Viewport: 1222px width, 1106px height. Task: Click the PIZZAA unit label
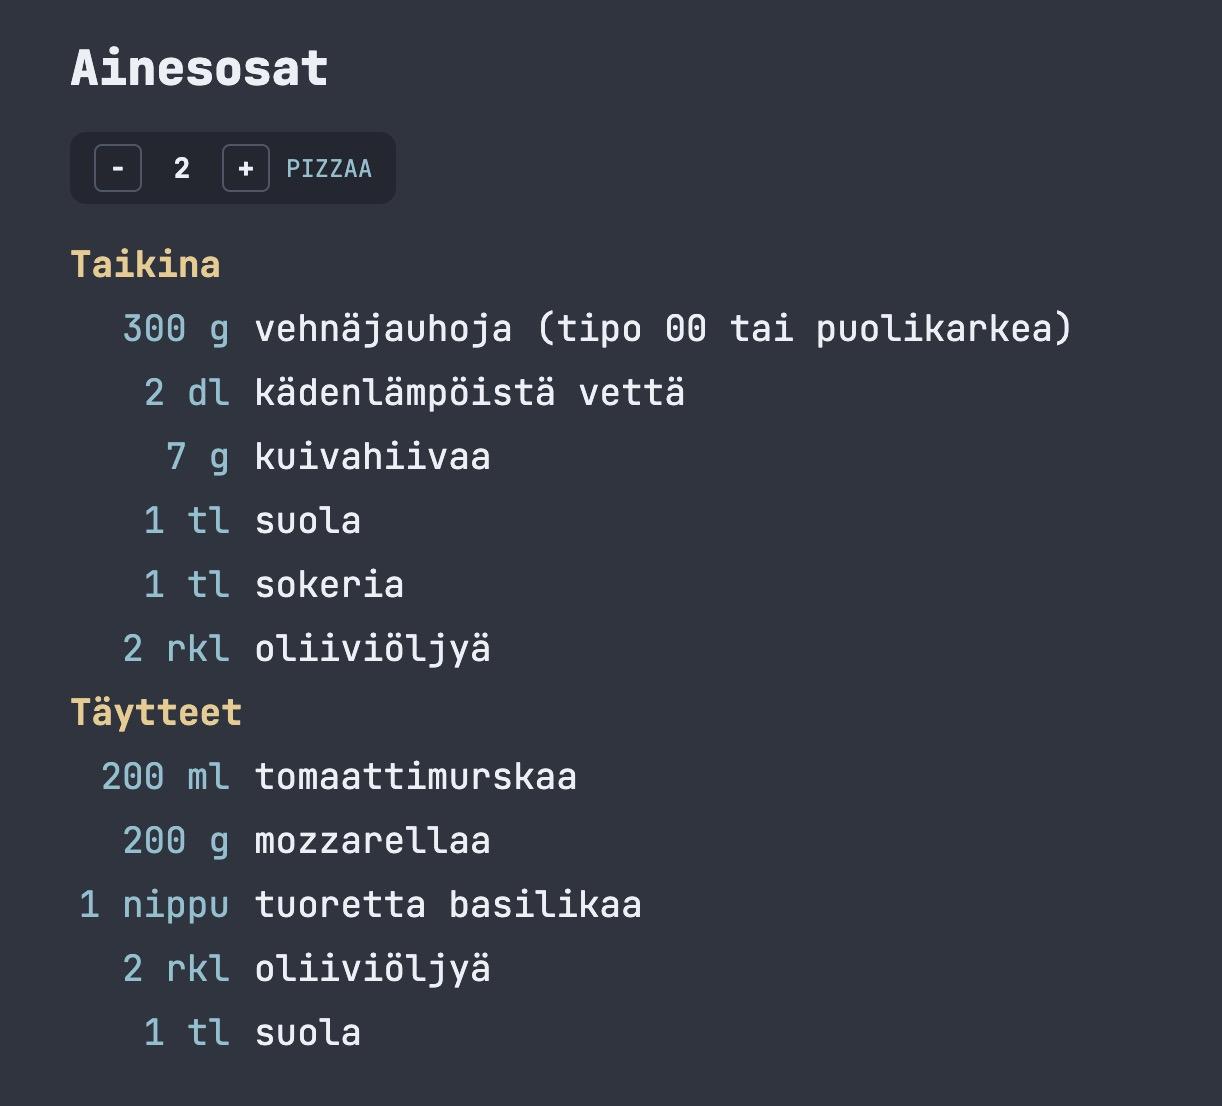pyautogui.click(x=329, y=169)
